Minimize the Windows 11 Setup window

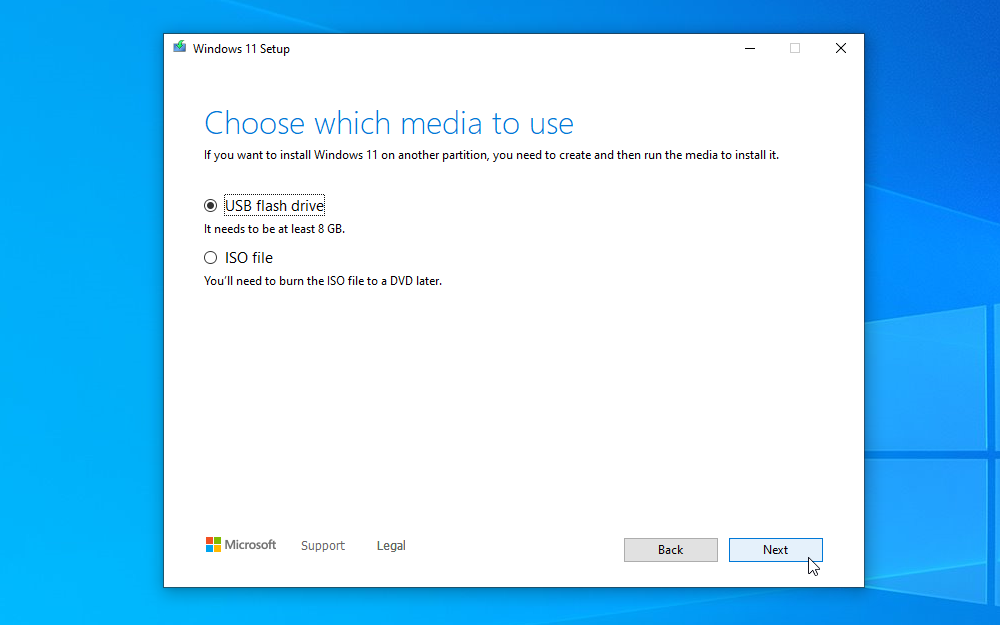749,48
